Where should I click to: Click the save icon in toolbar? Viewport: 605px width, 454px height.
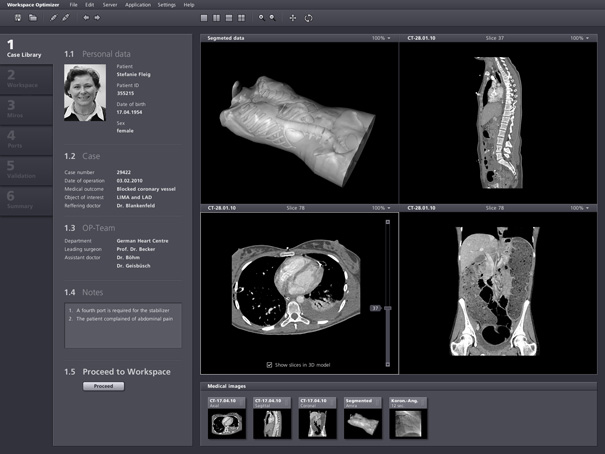(x=19, y=18)
